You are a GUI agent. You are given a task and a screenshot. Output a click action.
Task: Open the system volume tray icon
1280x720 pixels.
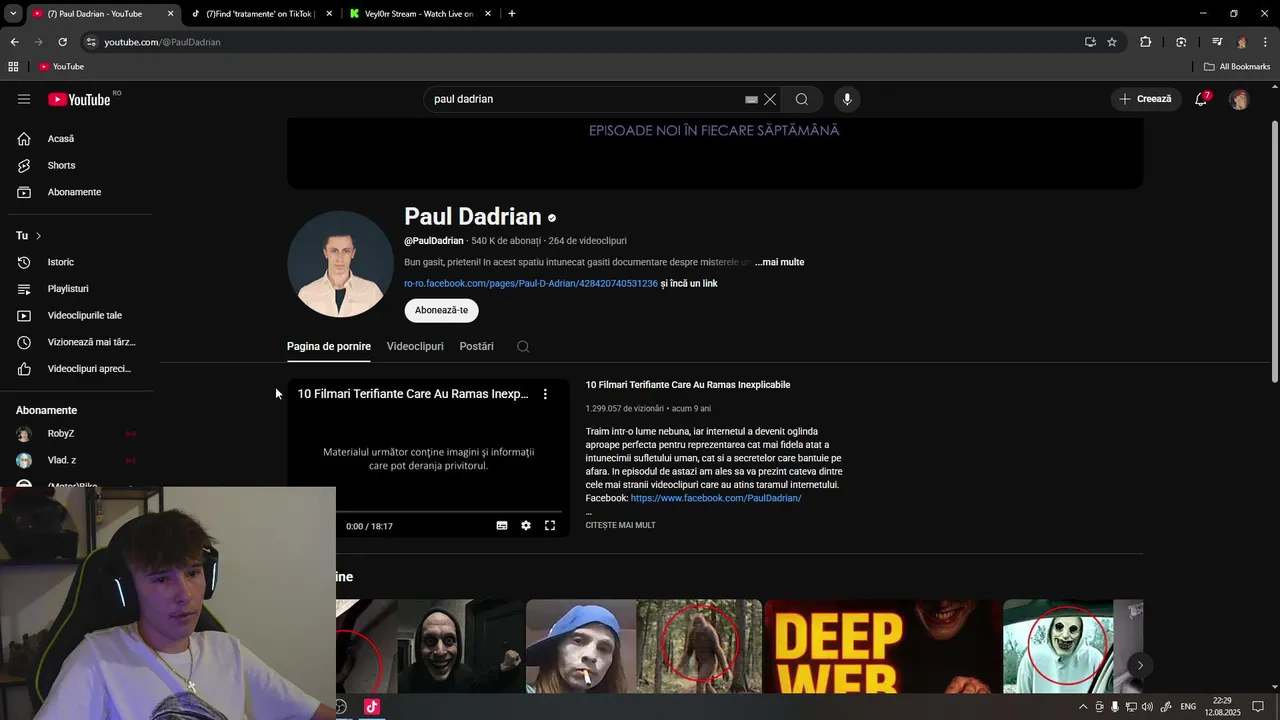(x=1147, y=707)
